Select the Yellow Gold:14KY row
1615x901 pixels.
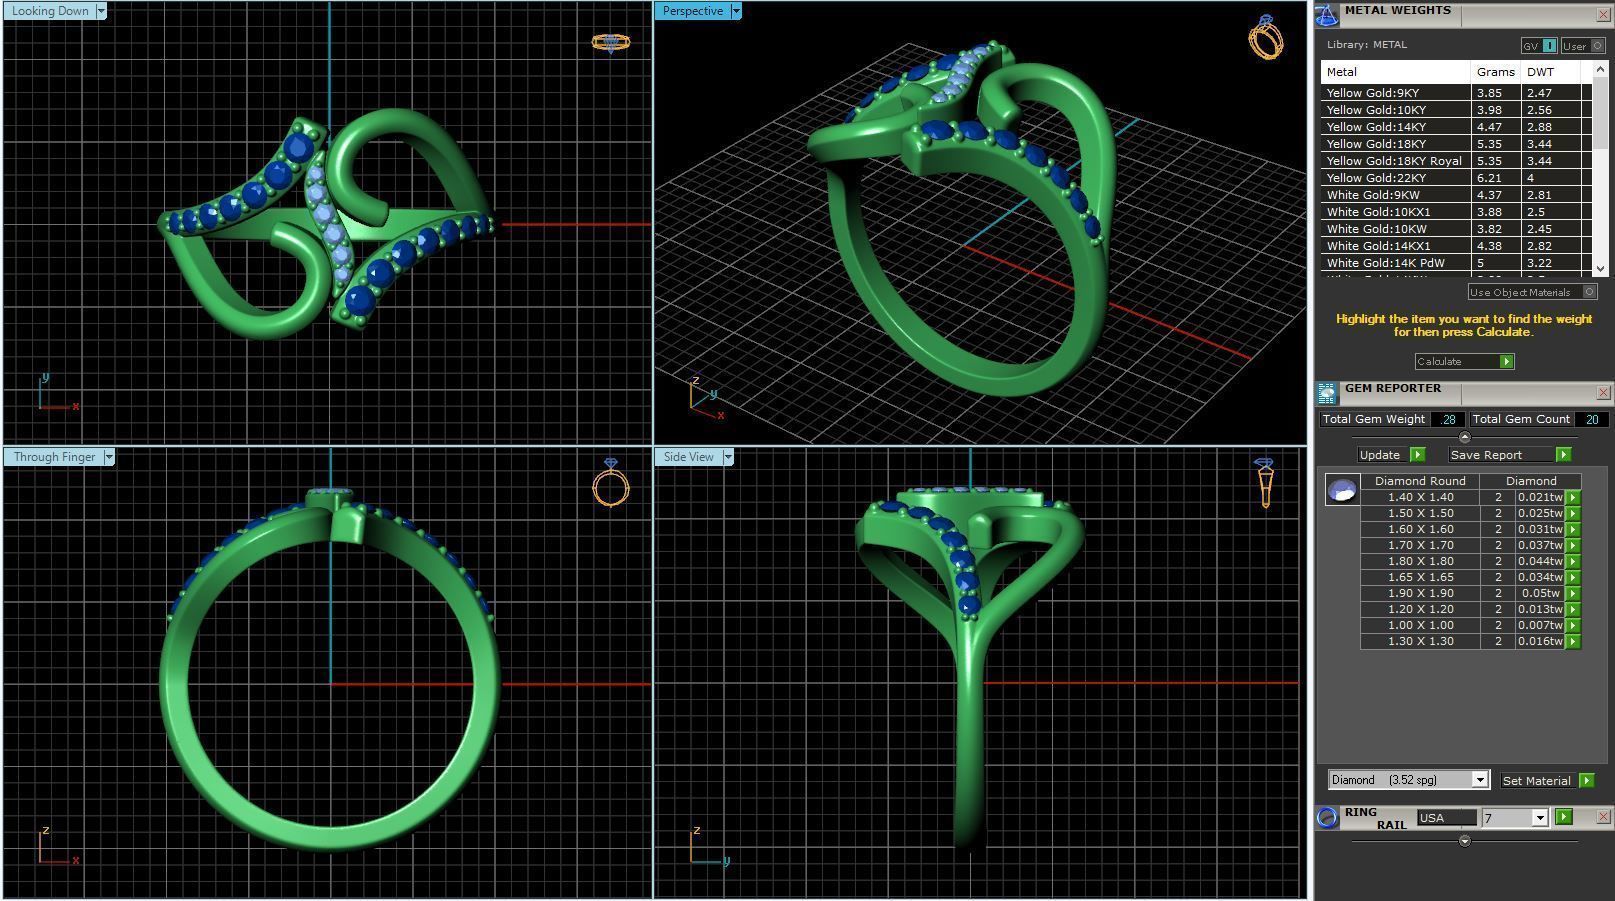click(x=1456, y=127)
